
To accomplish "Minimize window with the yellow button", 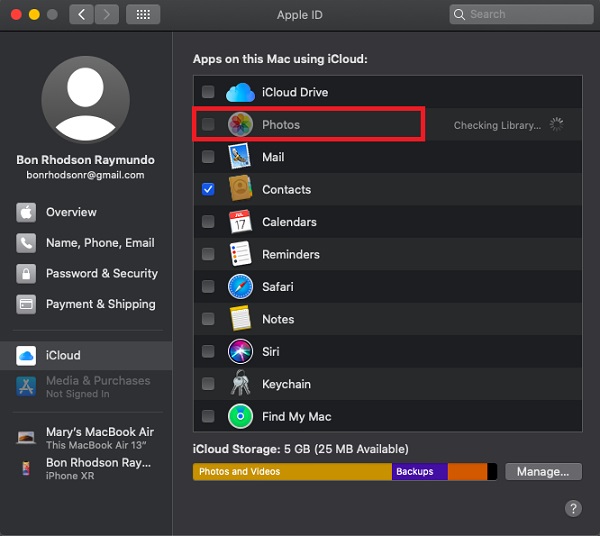I will [x=34, y=15].
